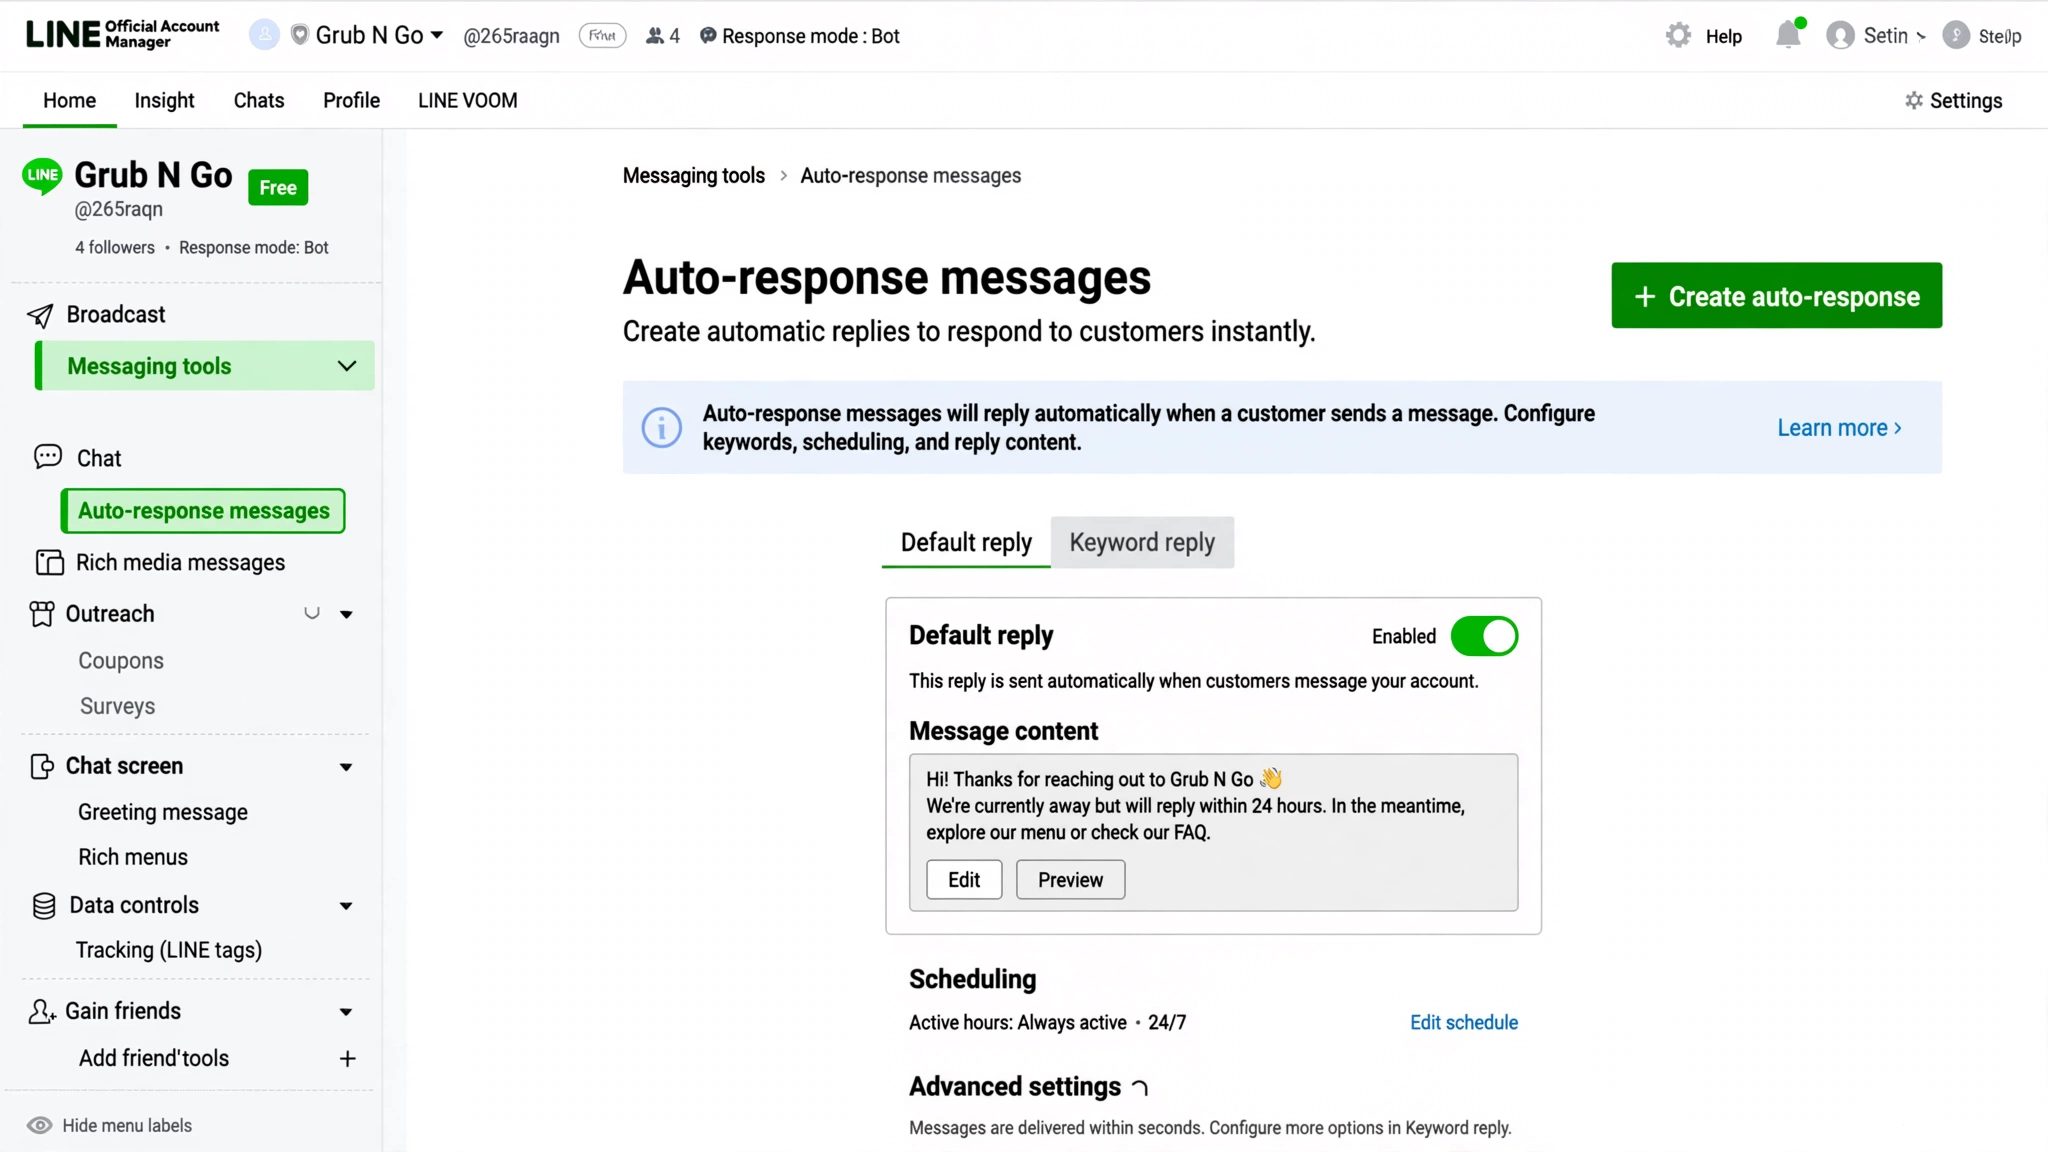Click the message content text box
The width and height of the screenshot is (2048, 1152).
[x=1213, y=832]
